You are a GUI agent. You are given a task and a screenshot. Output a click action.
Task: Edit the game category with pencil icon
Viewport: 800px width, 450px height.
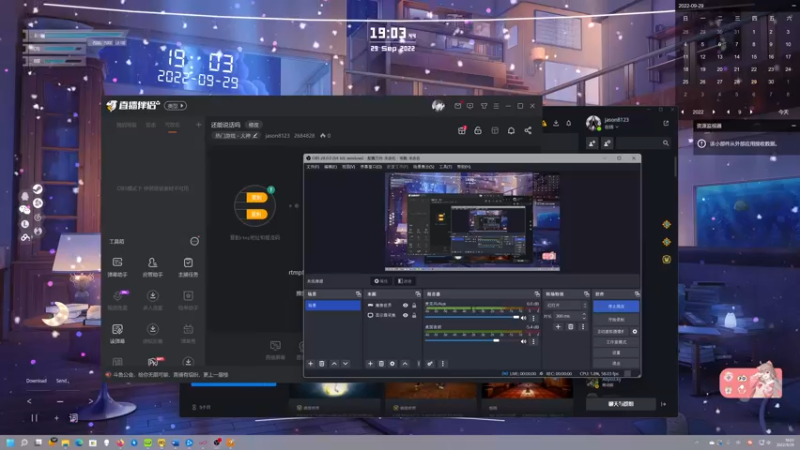(x=255, y=136)
